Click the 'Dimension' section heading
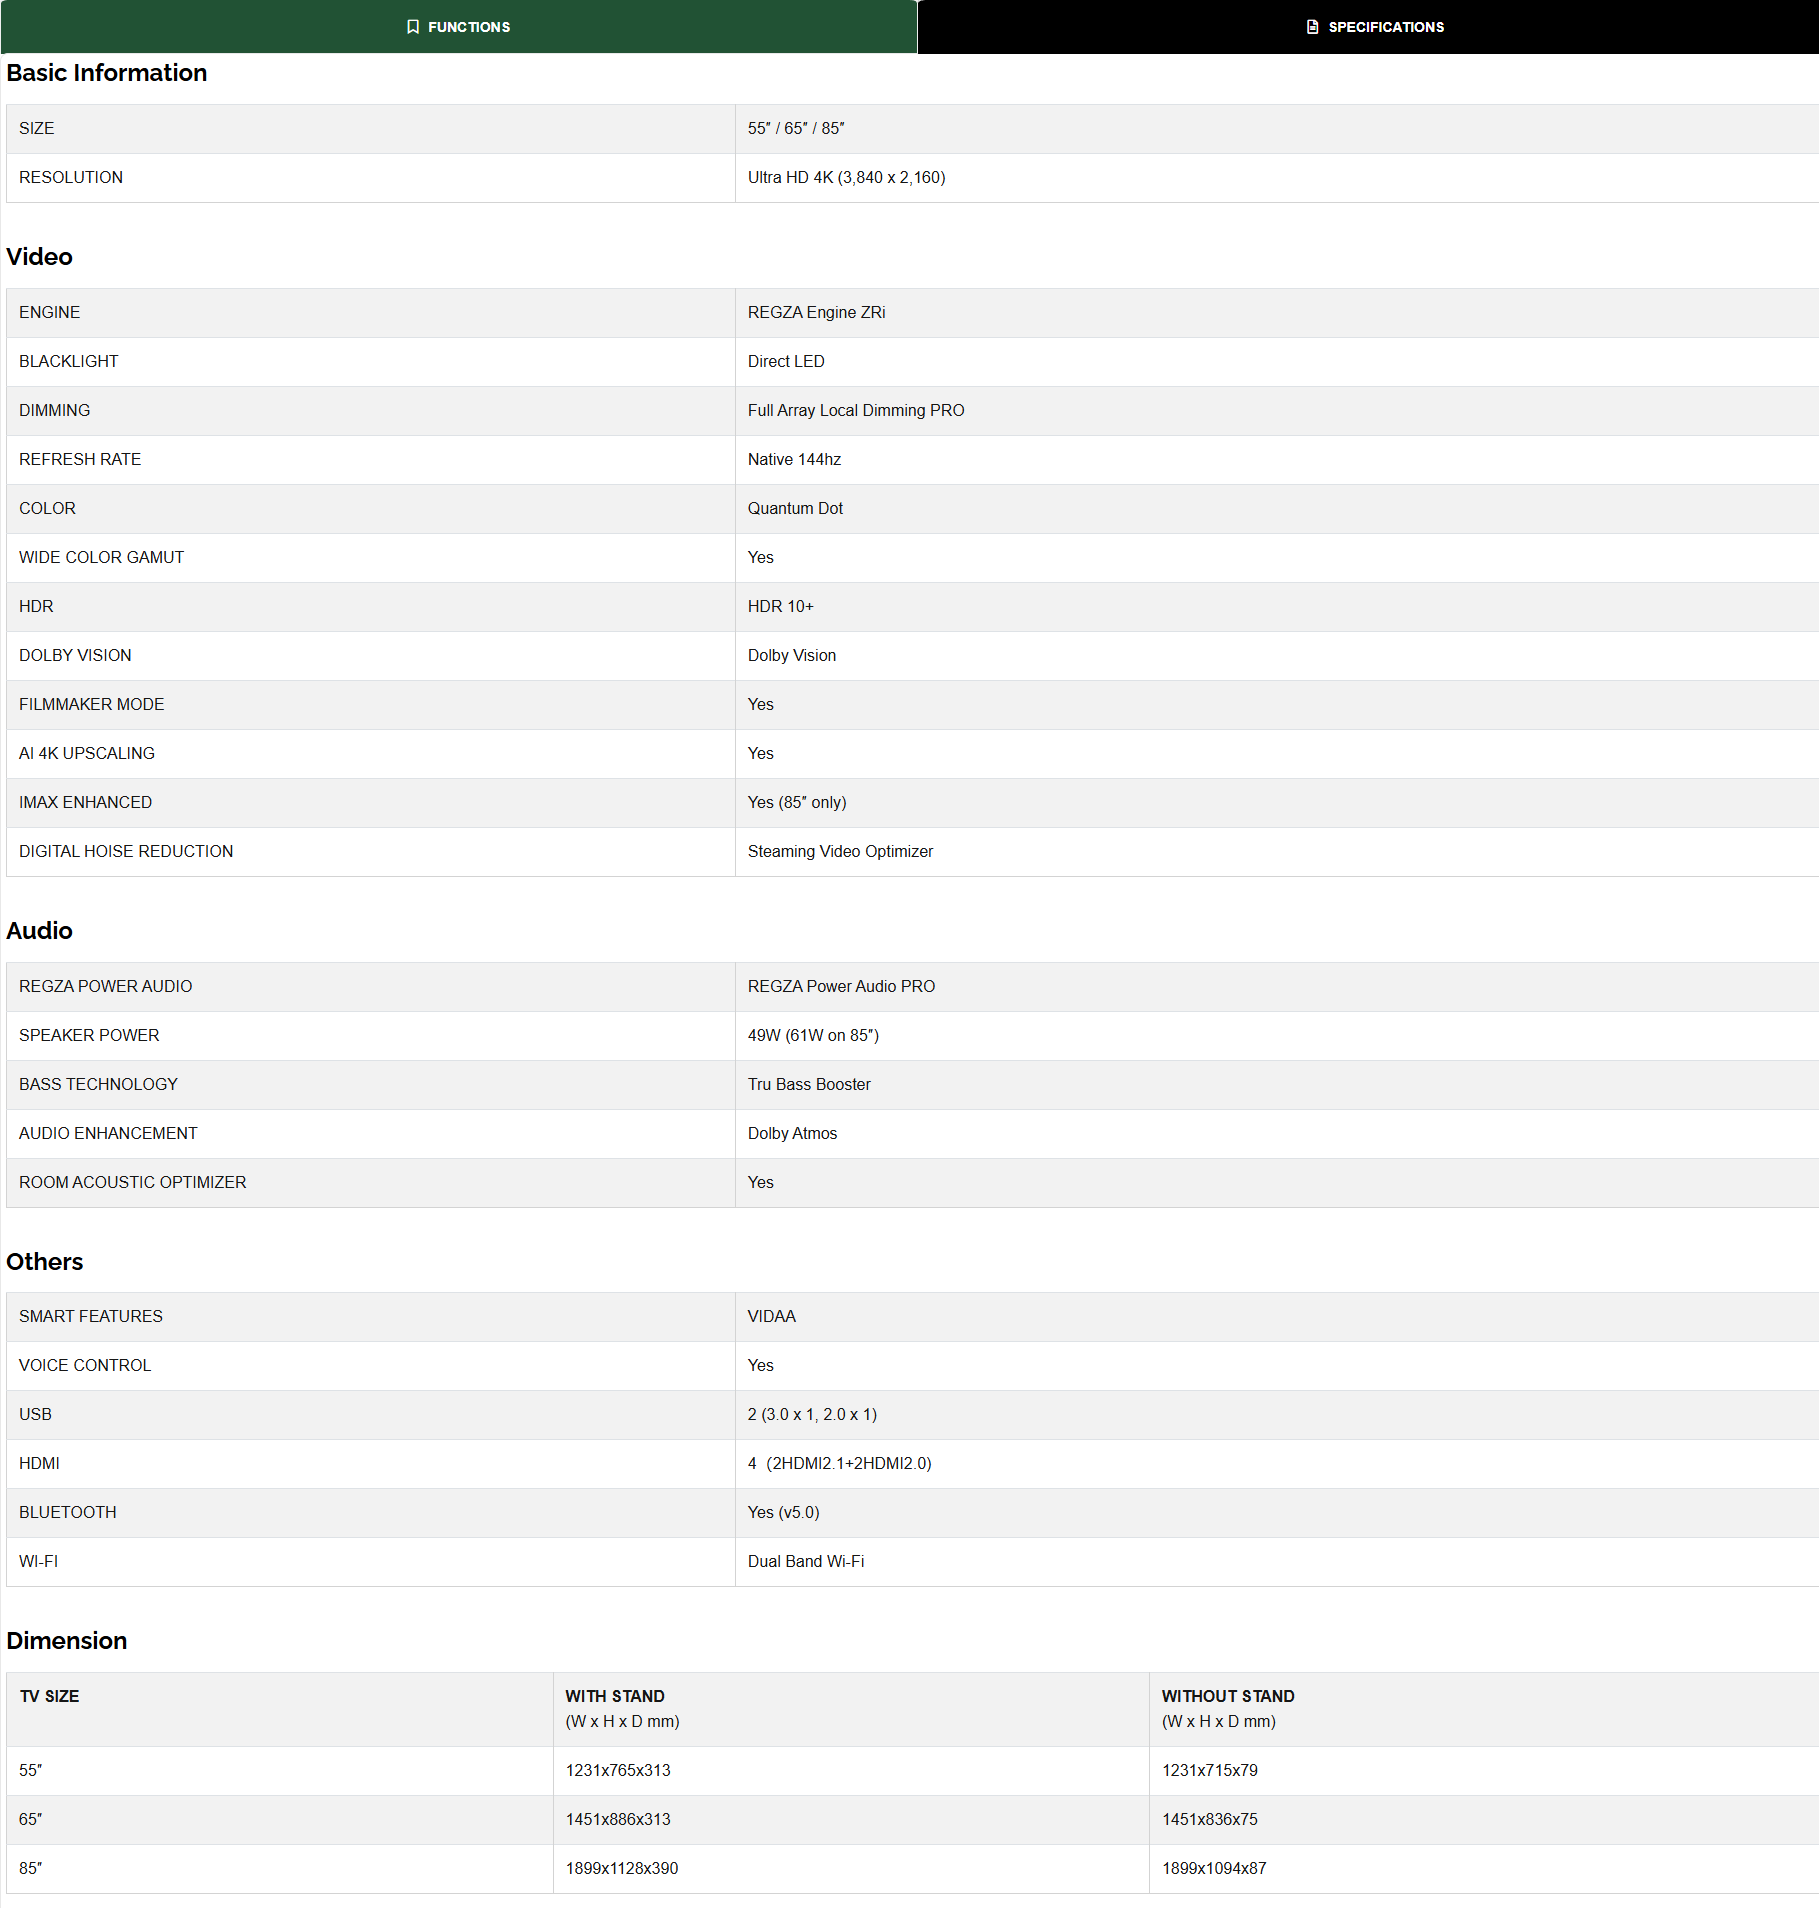Screen dimensions: 1819x1908 point(67,1641)
